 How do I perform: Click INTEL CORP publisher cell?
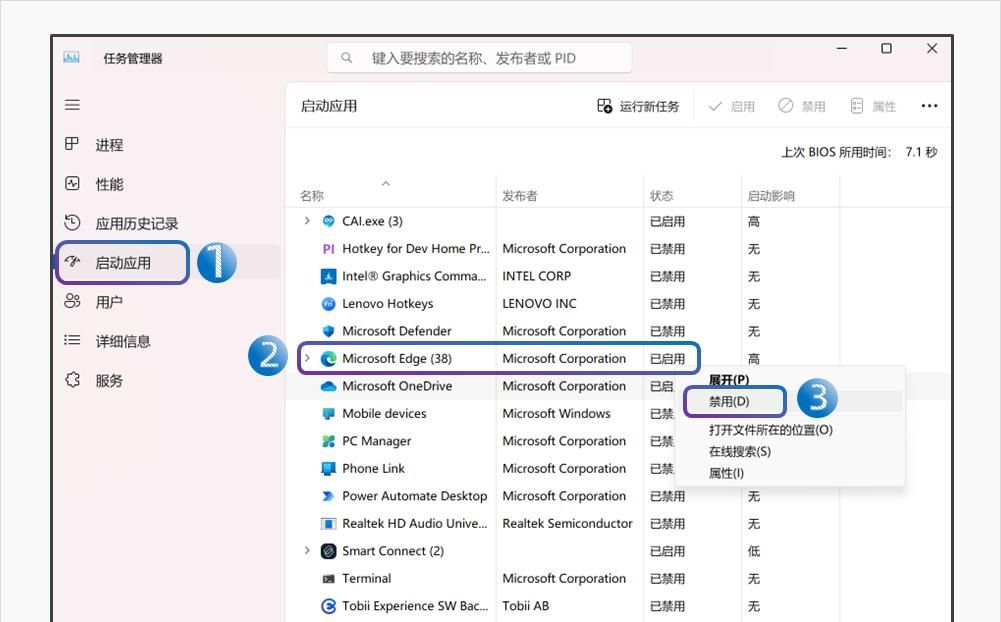click(536, 276)
